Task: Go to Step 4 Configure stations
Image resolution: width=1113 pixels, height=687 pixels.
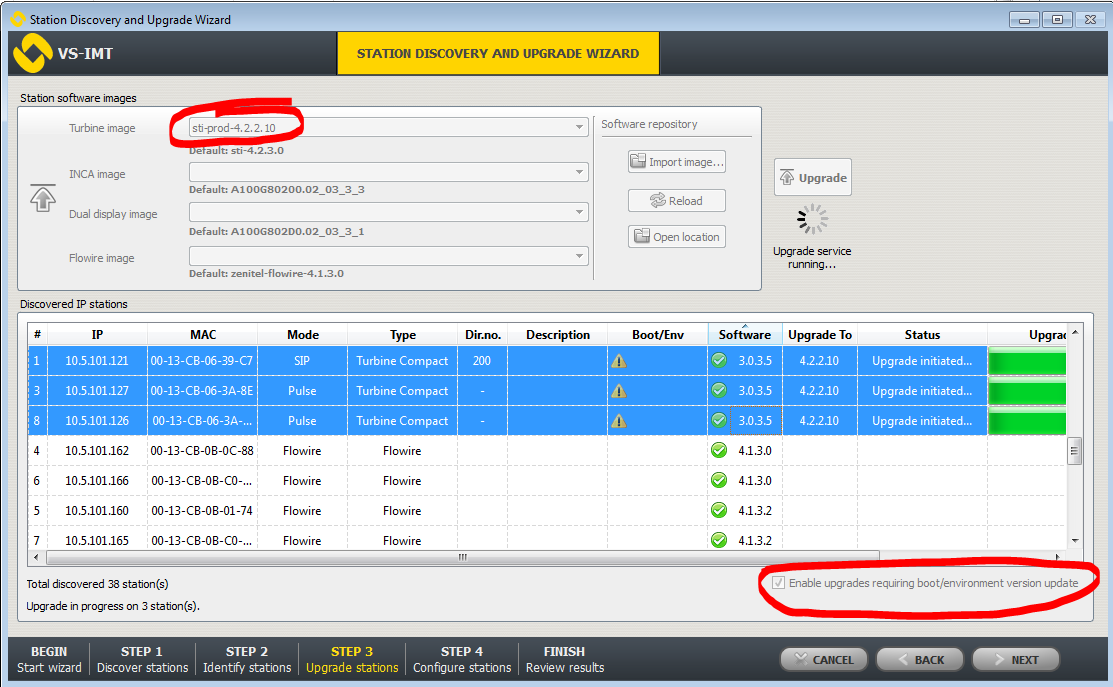Action: [461, 659]
